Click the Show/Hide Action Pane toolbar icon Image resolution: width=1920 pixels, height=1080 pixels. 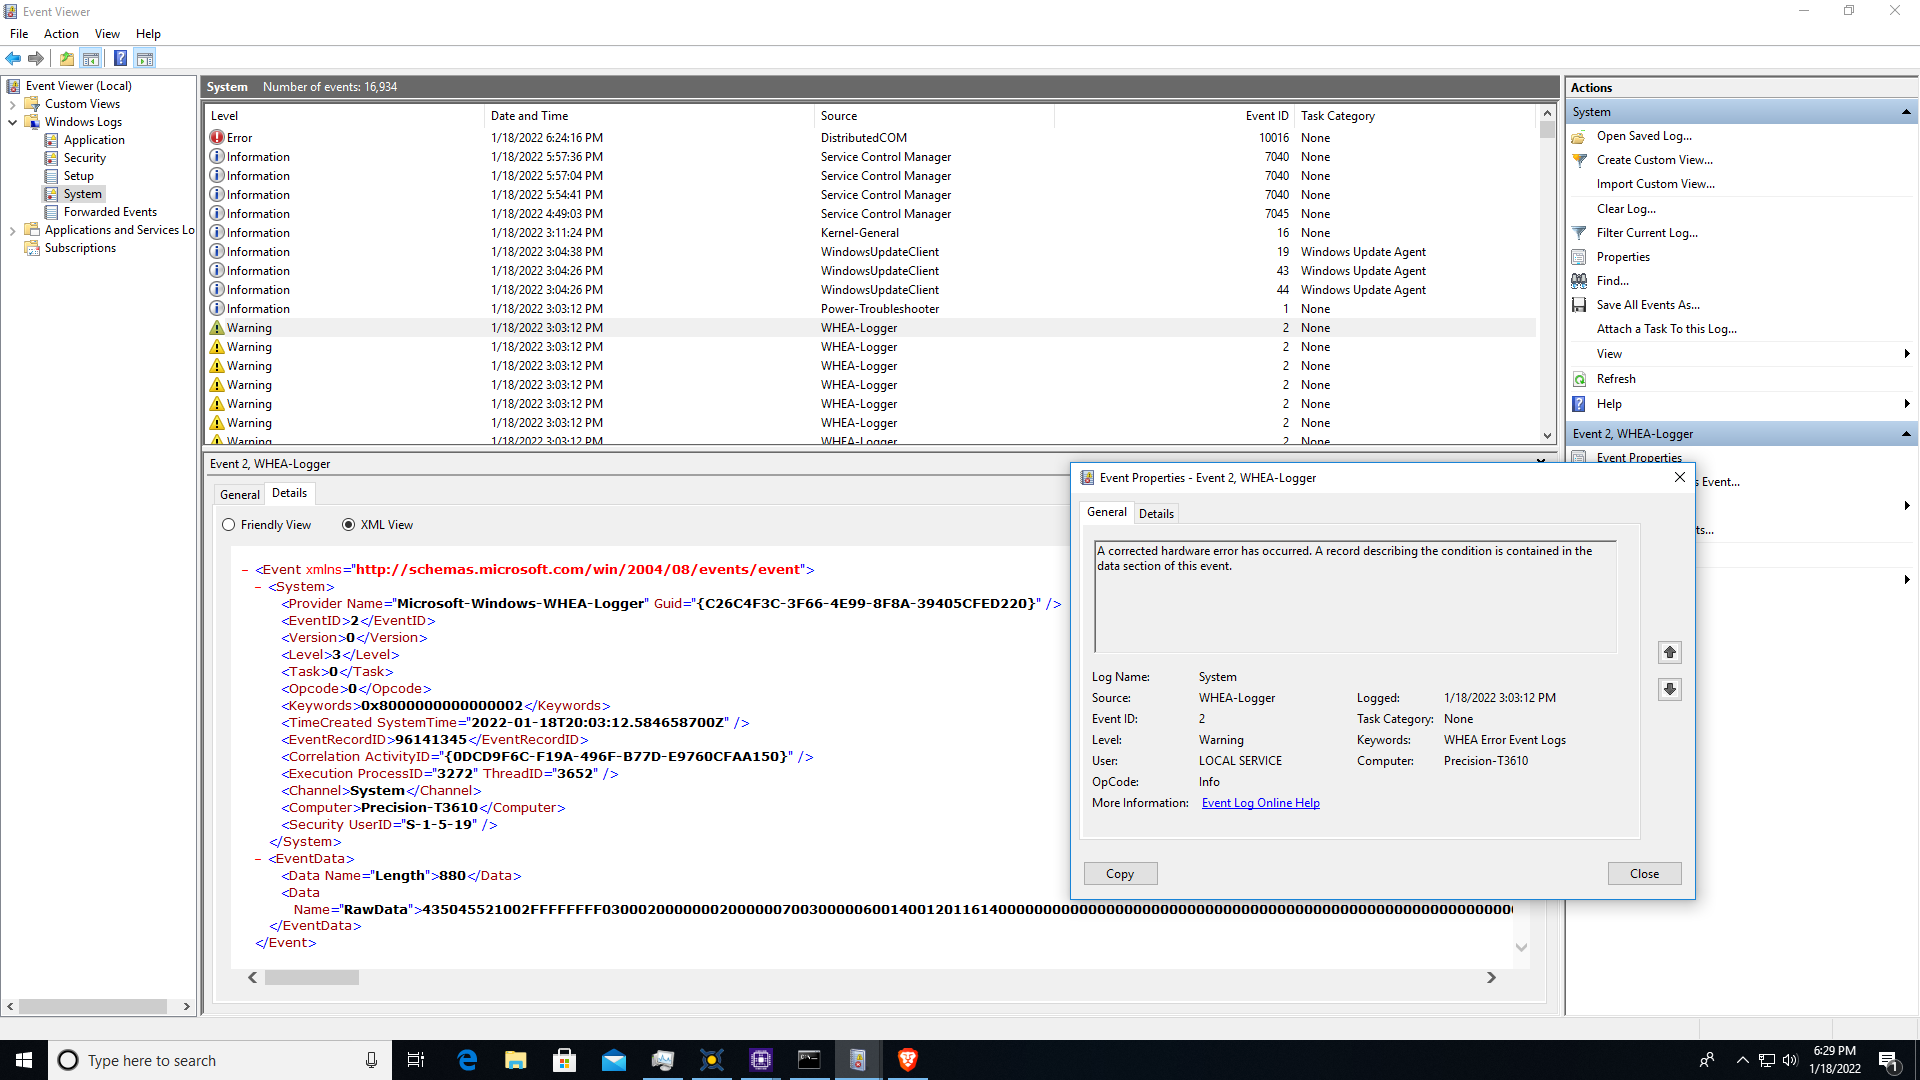[145, 59]
